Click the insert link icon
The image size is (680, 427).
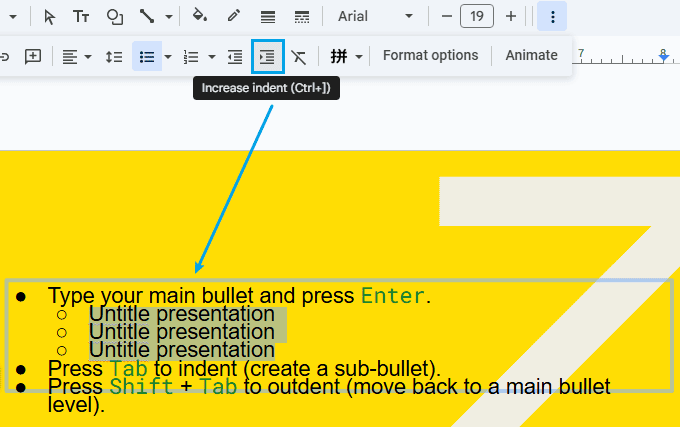[x=4, y=57]
